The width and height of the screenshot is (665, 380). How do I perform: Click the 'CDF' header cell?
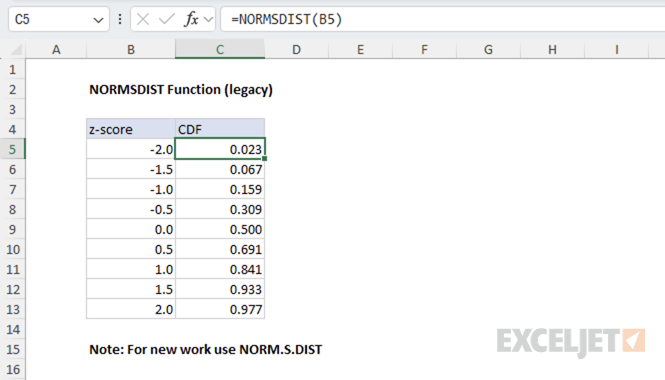(x=220, y=129)
